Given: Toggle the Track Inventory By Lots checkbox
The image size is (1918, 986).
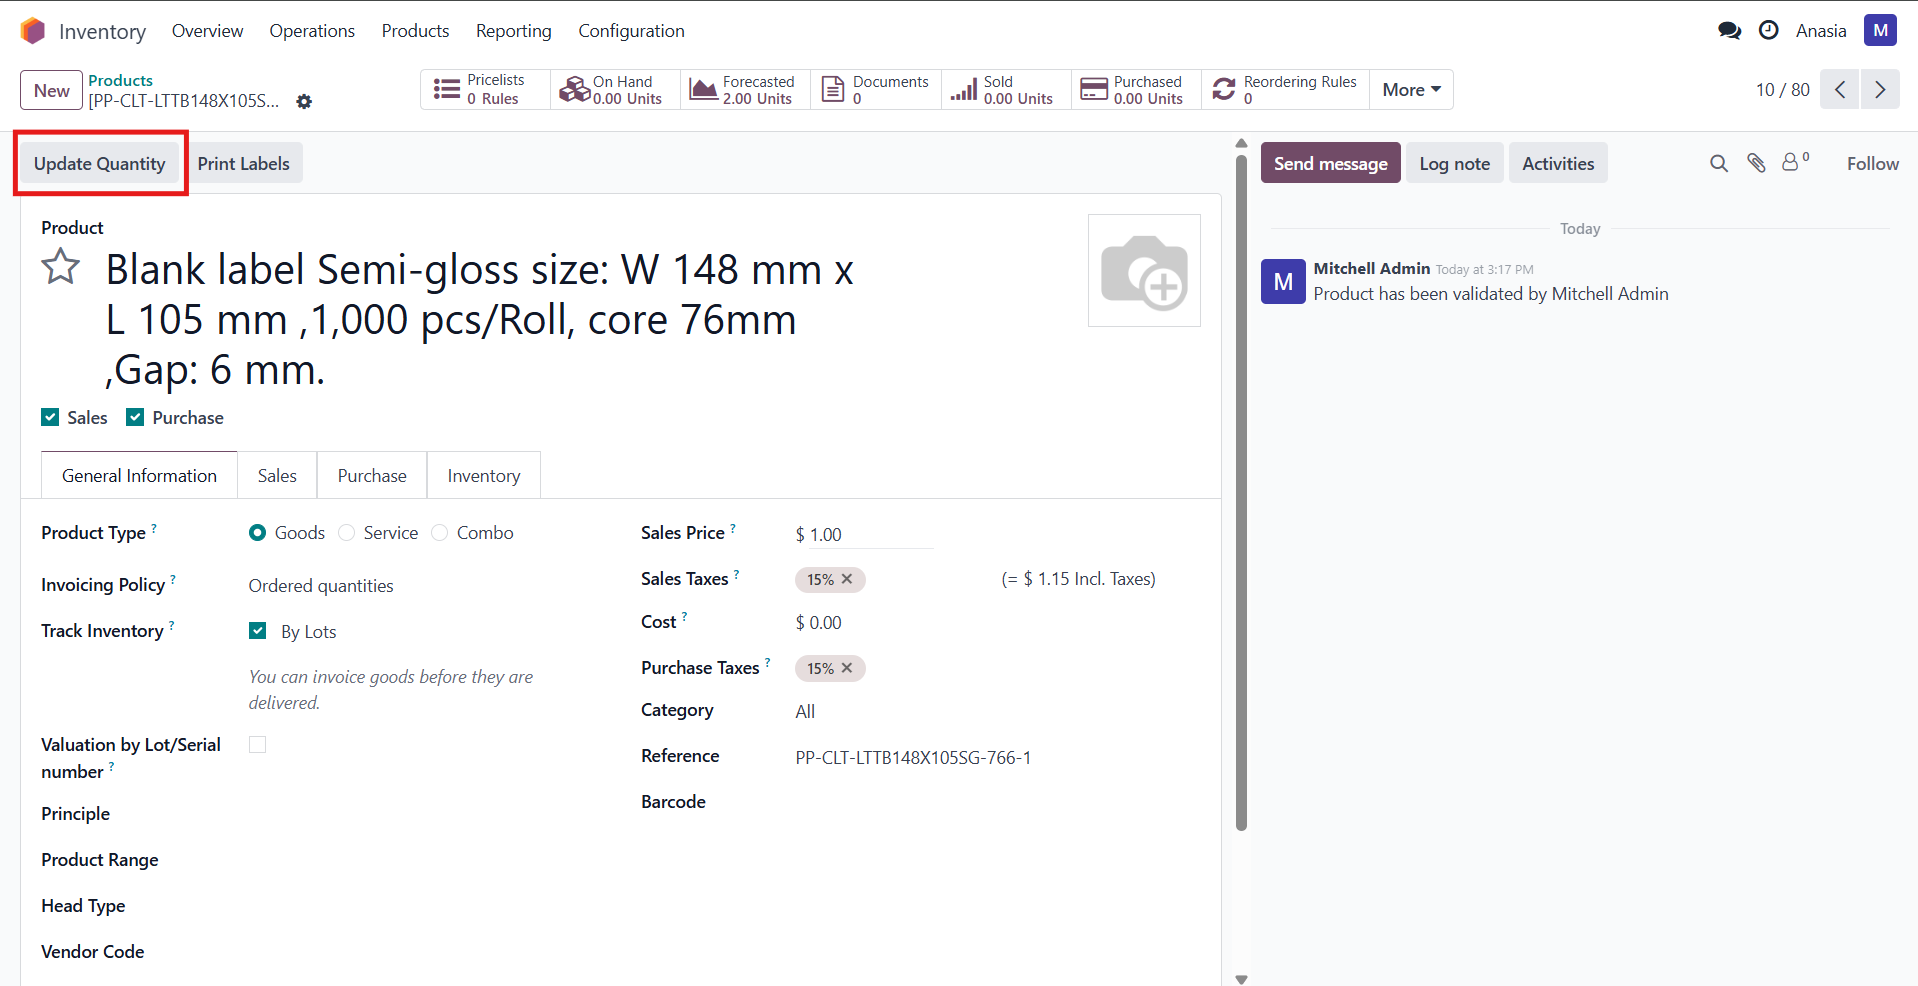Looking at the screenshot, I should click(258, 631).
